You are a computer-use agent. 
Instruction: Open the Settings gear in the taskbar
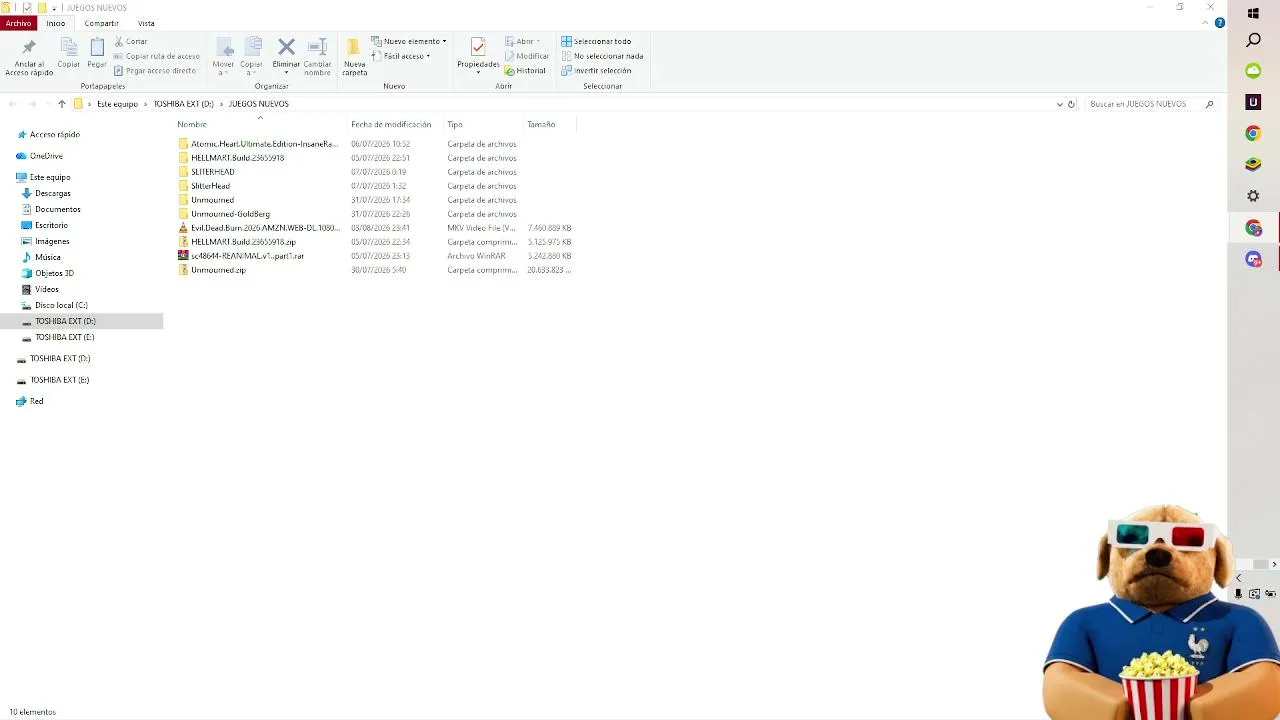tap(1253, 196)
